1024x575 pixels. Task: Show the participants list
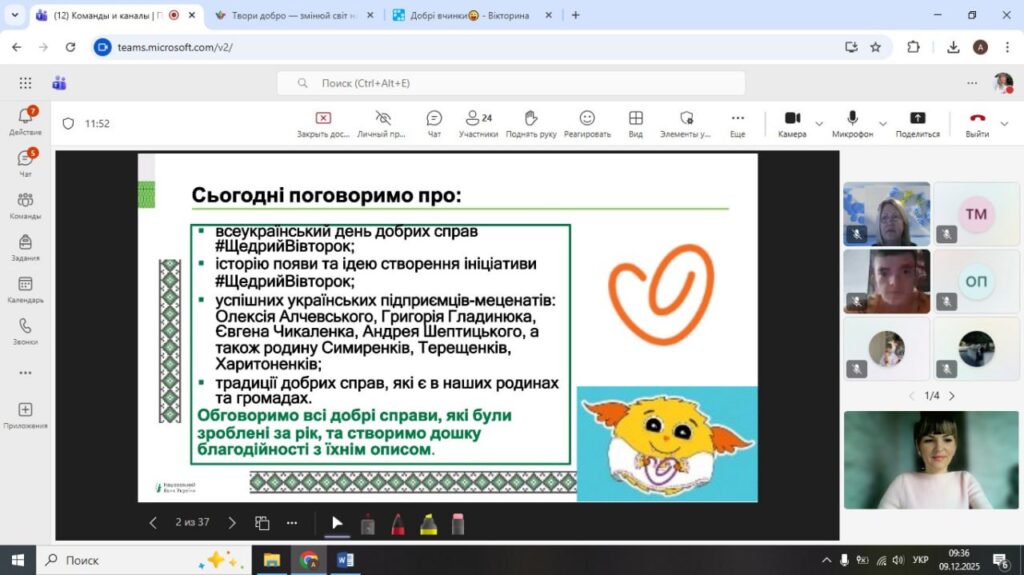click(x=478, y=123)
